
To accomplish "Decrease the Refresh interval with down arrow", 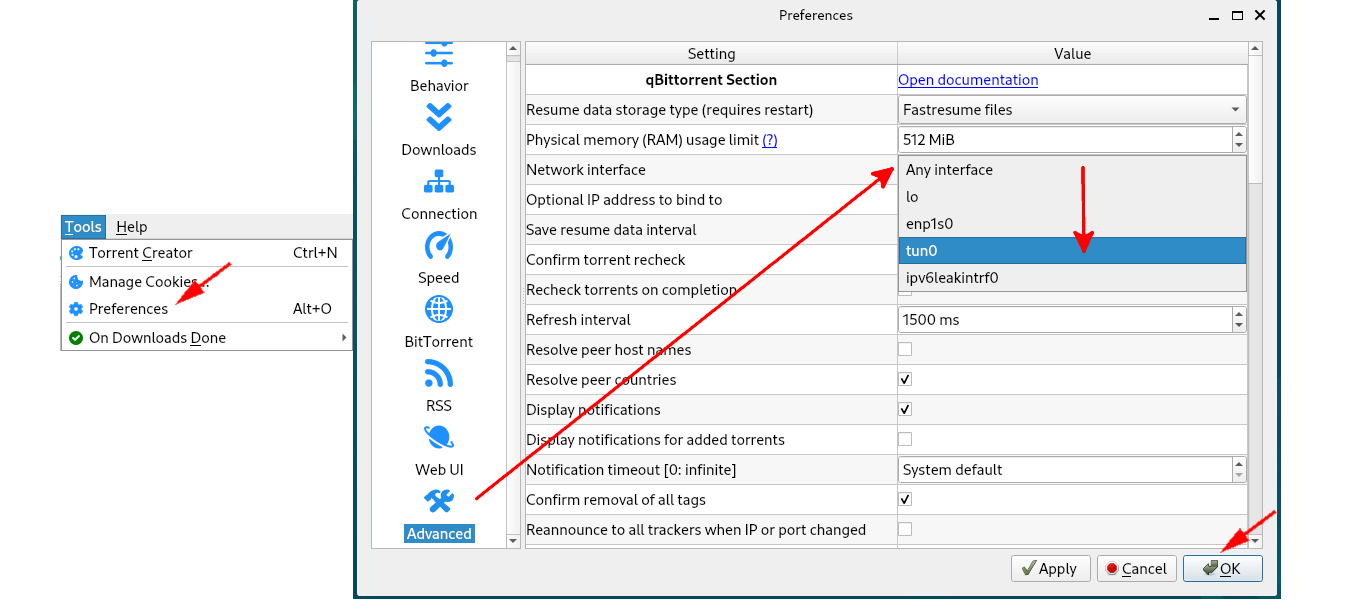I will coord(1240,326).
